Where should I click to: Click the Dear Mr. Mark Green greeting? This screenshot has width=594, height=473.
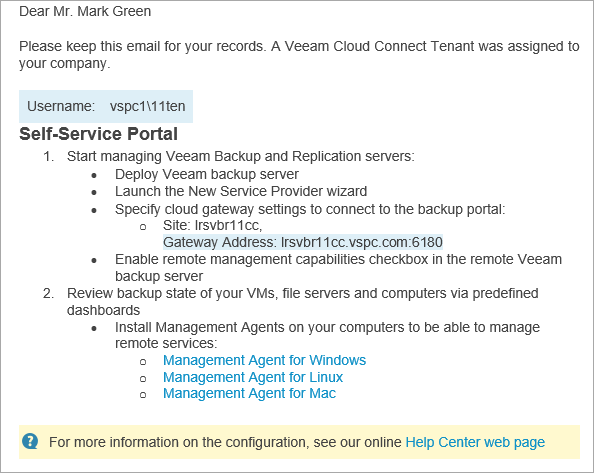click(x=85, y=11)
